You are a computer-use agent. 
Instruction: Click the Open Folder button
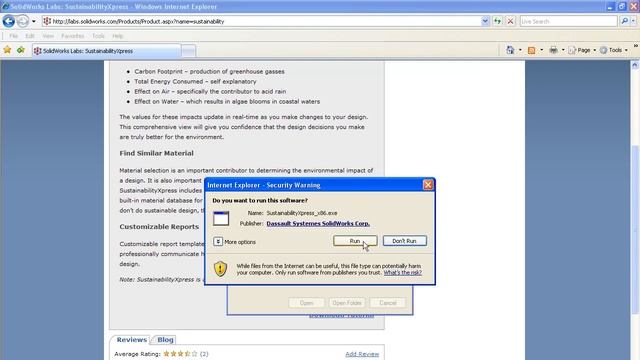click(x=347, y=303)
